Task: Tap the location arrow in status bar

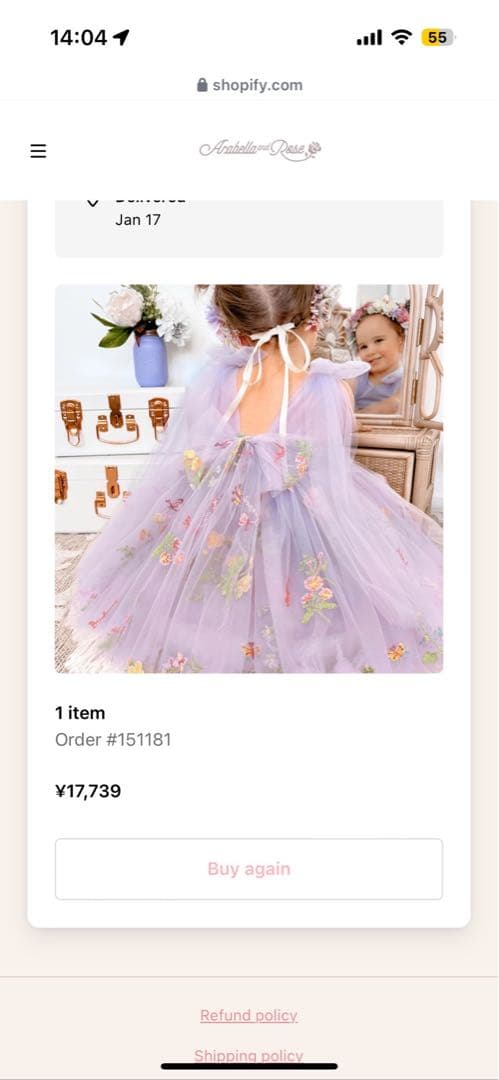Action: [x=121, y=37]
